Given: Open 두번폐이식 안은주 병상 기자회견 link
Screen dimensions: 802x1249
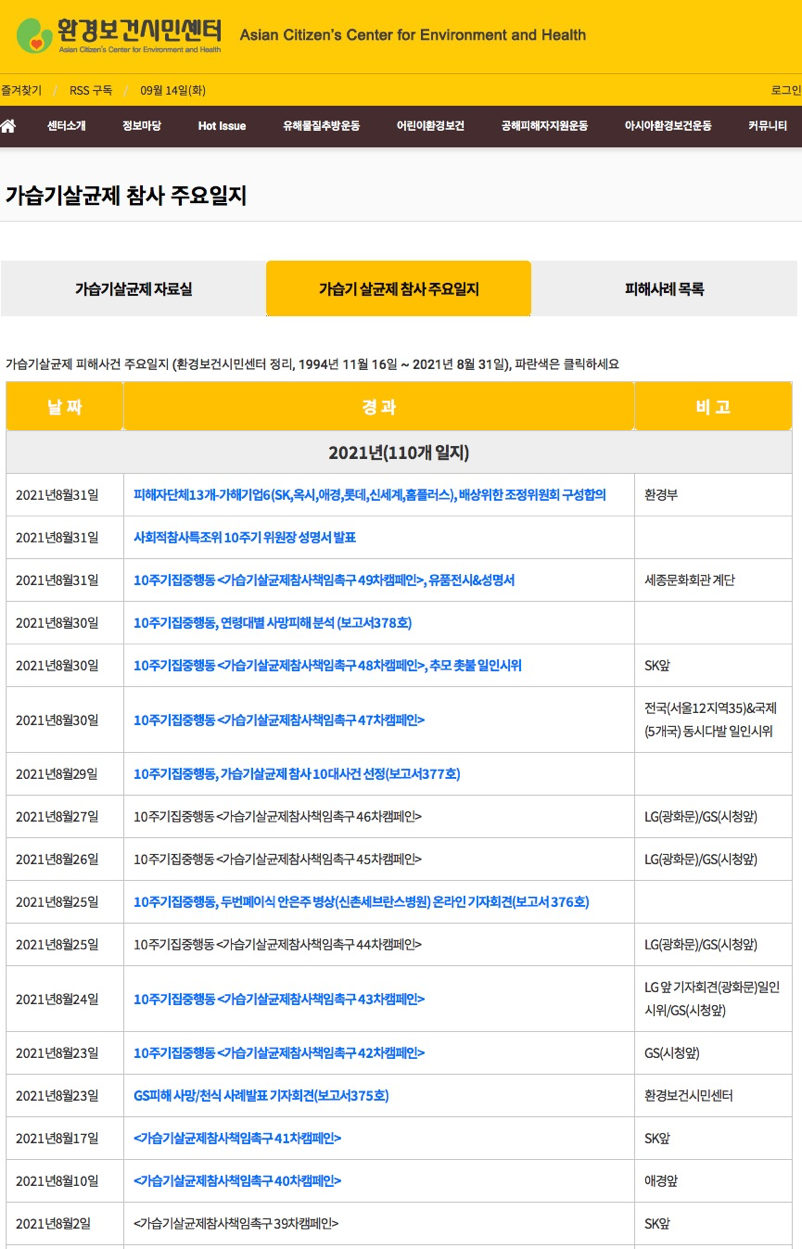Looking at the screenshot, I should pos(361,902).
